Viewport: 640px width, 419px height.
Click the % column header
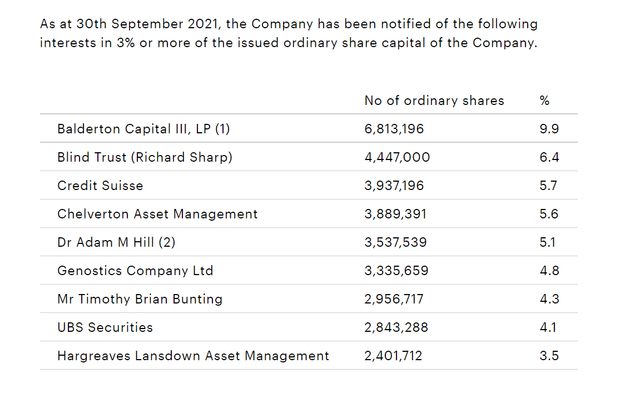point(544,100)
